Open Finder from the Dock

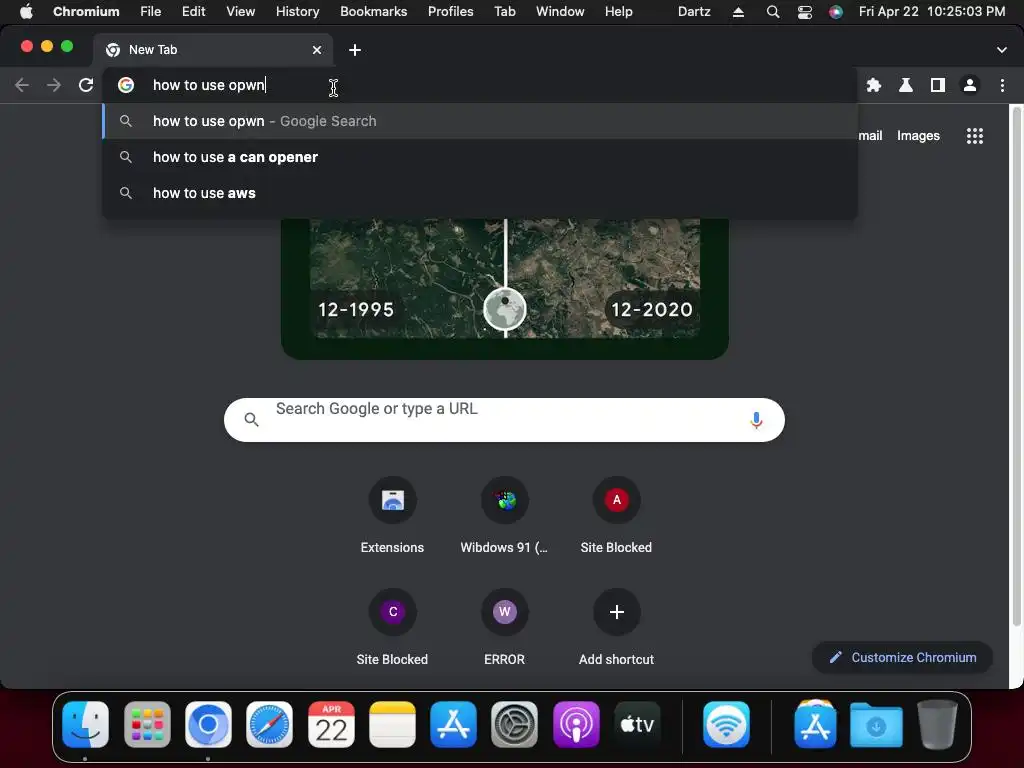(86, 724)
